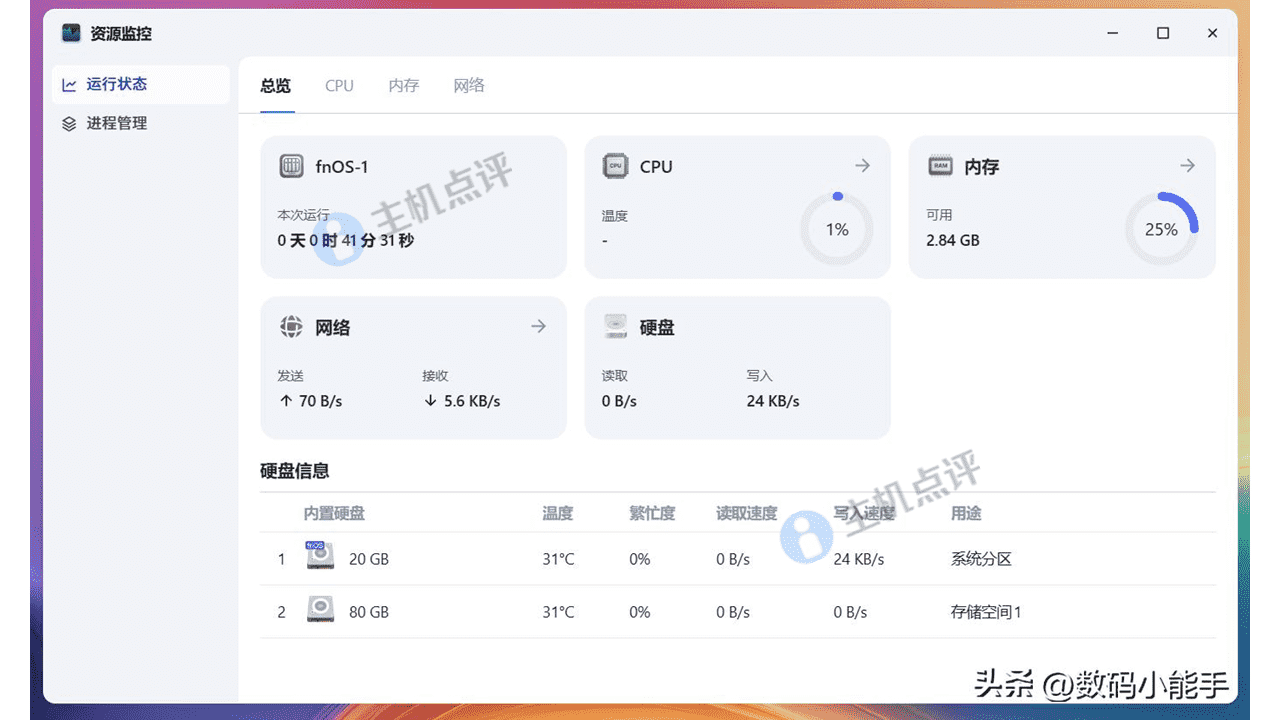
Task: Switch to the 总览 tab
Action: click(x=275, y=86)
